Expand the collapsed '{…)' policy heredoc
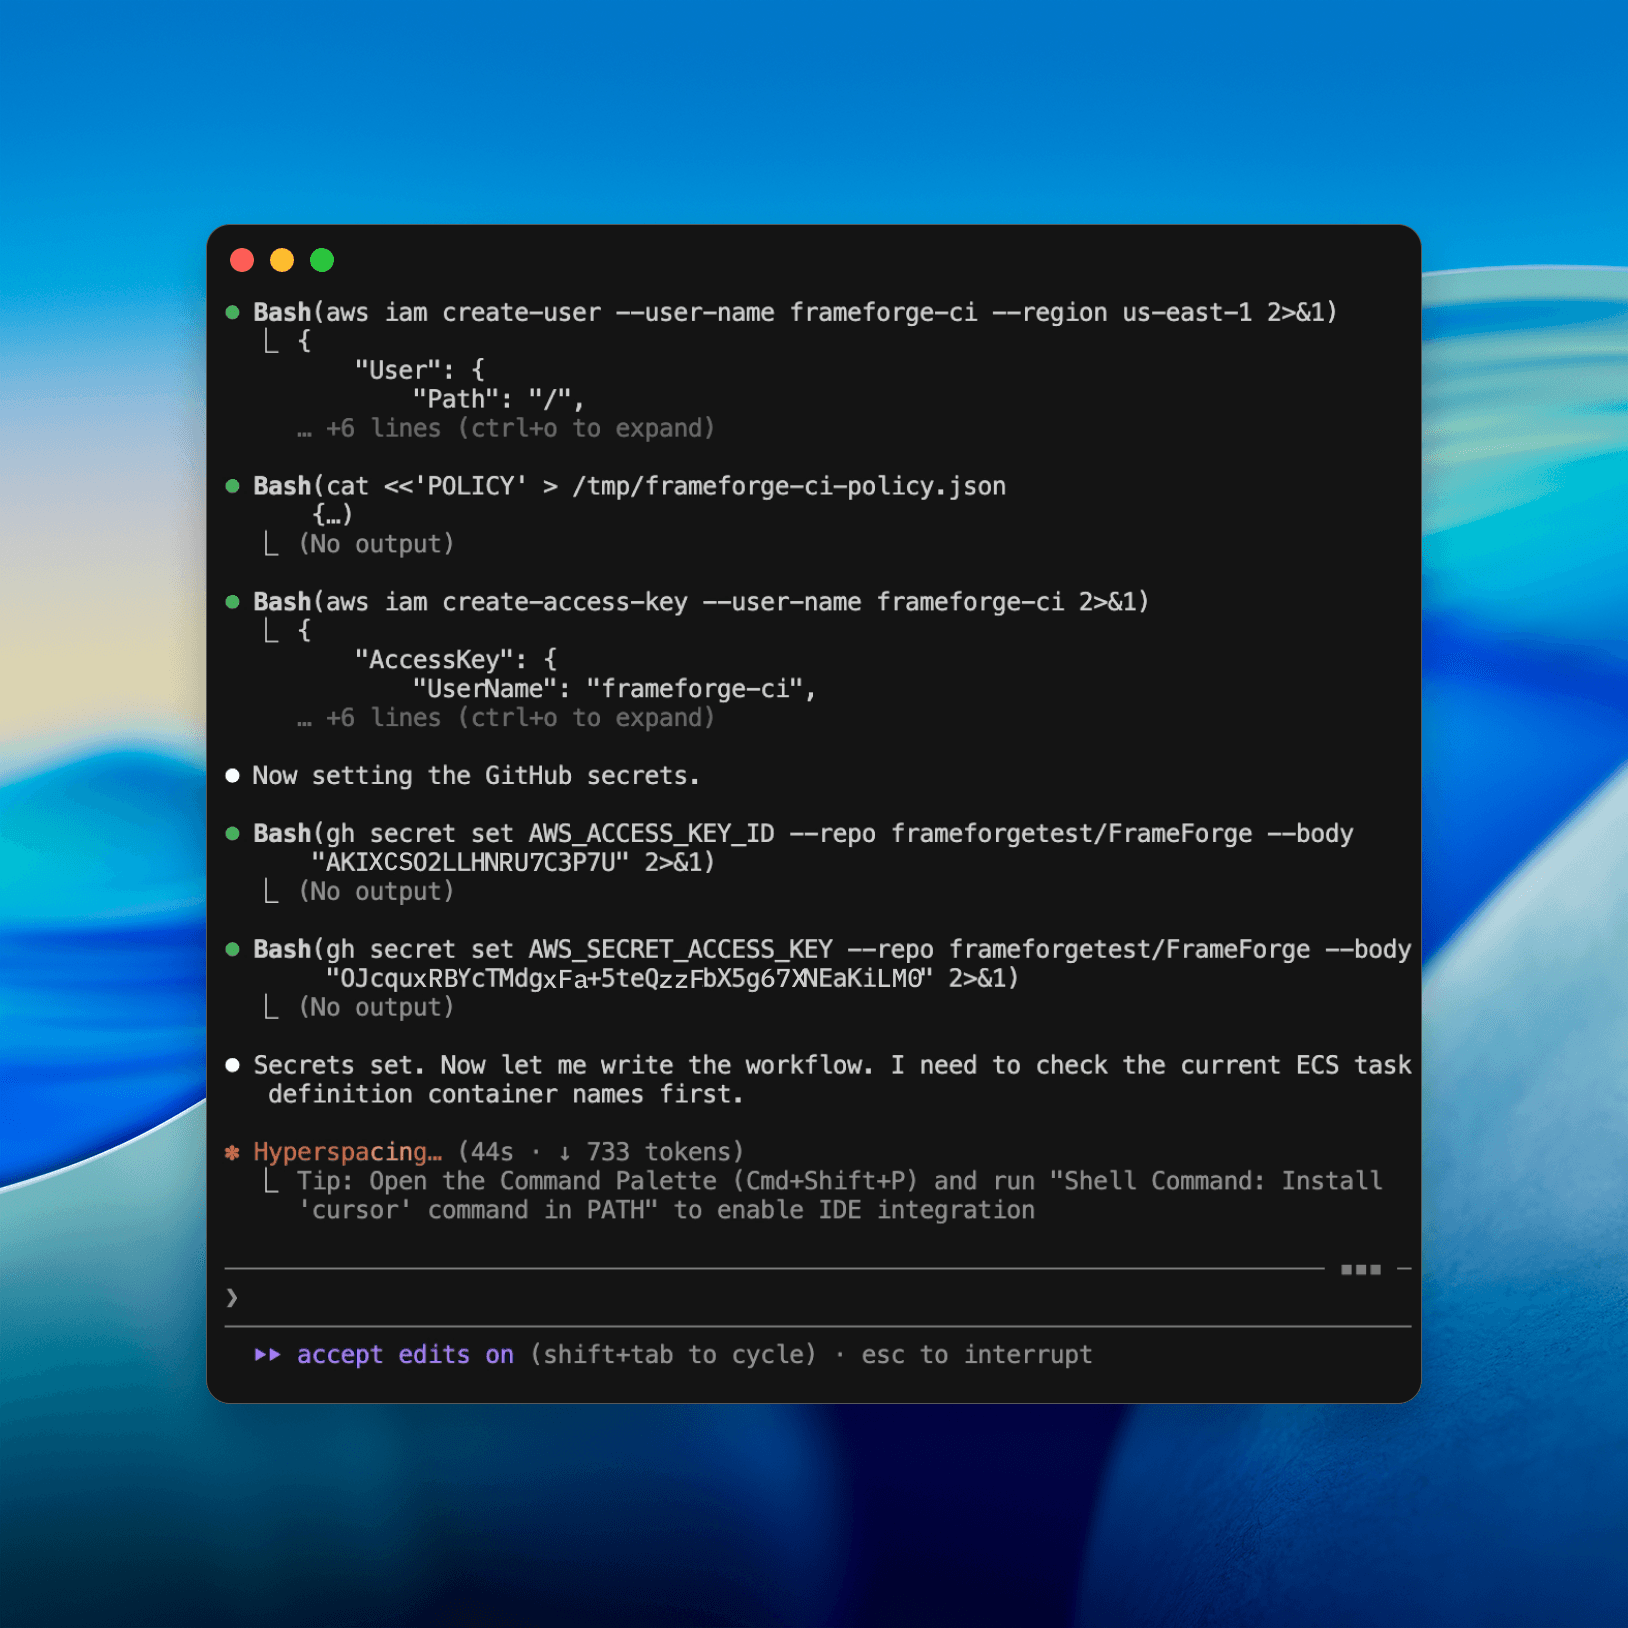Image resolution: width=1628 pixels, height=1628 pixels. click(x=333, y=515)
